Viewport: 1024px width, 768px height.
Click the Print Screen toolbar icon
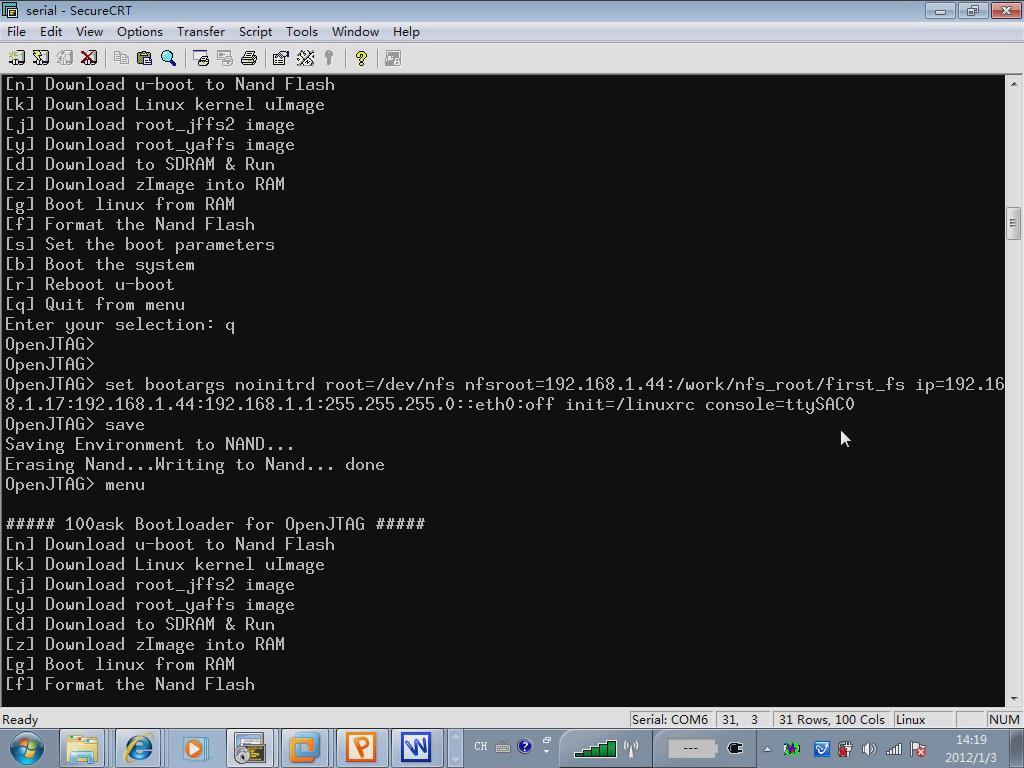coord(201,59)
